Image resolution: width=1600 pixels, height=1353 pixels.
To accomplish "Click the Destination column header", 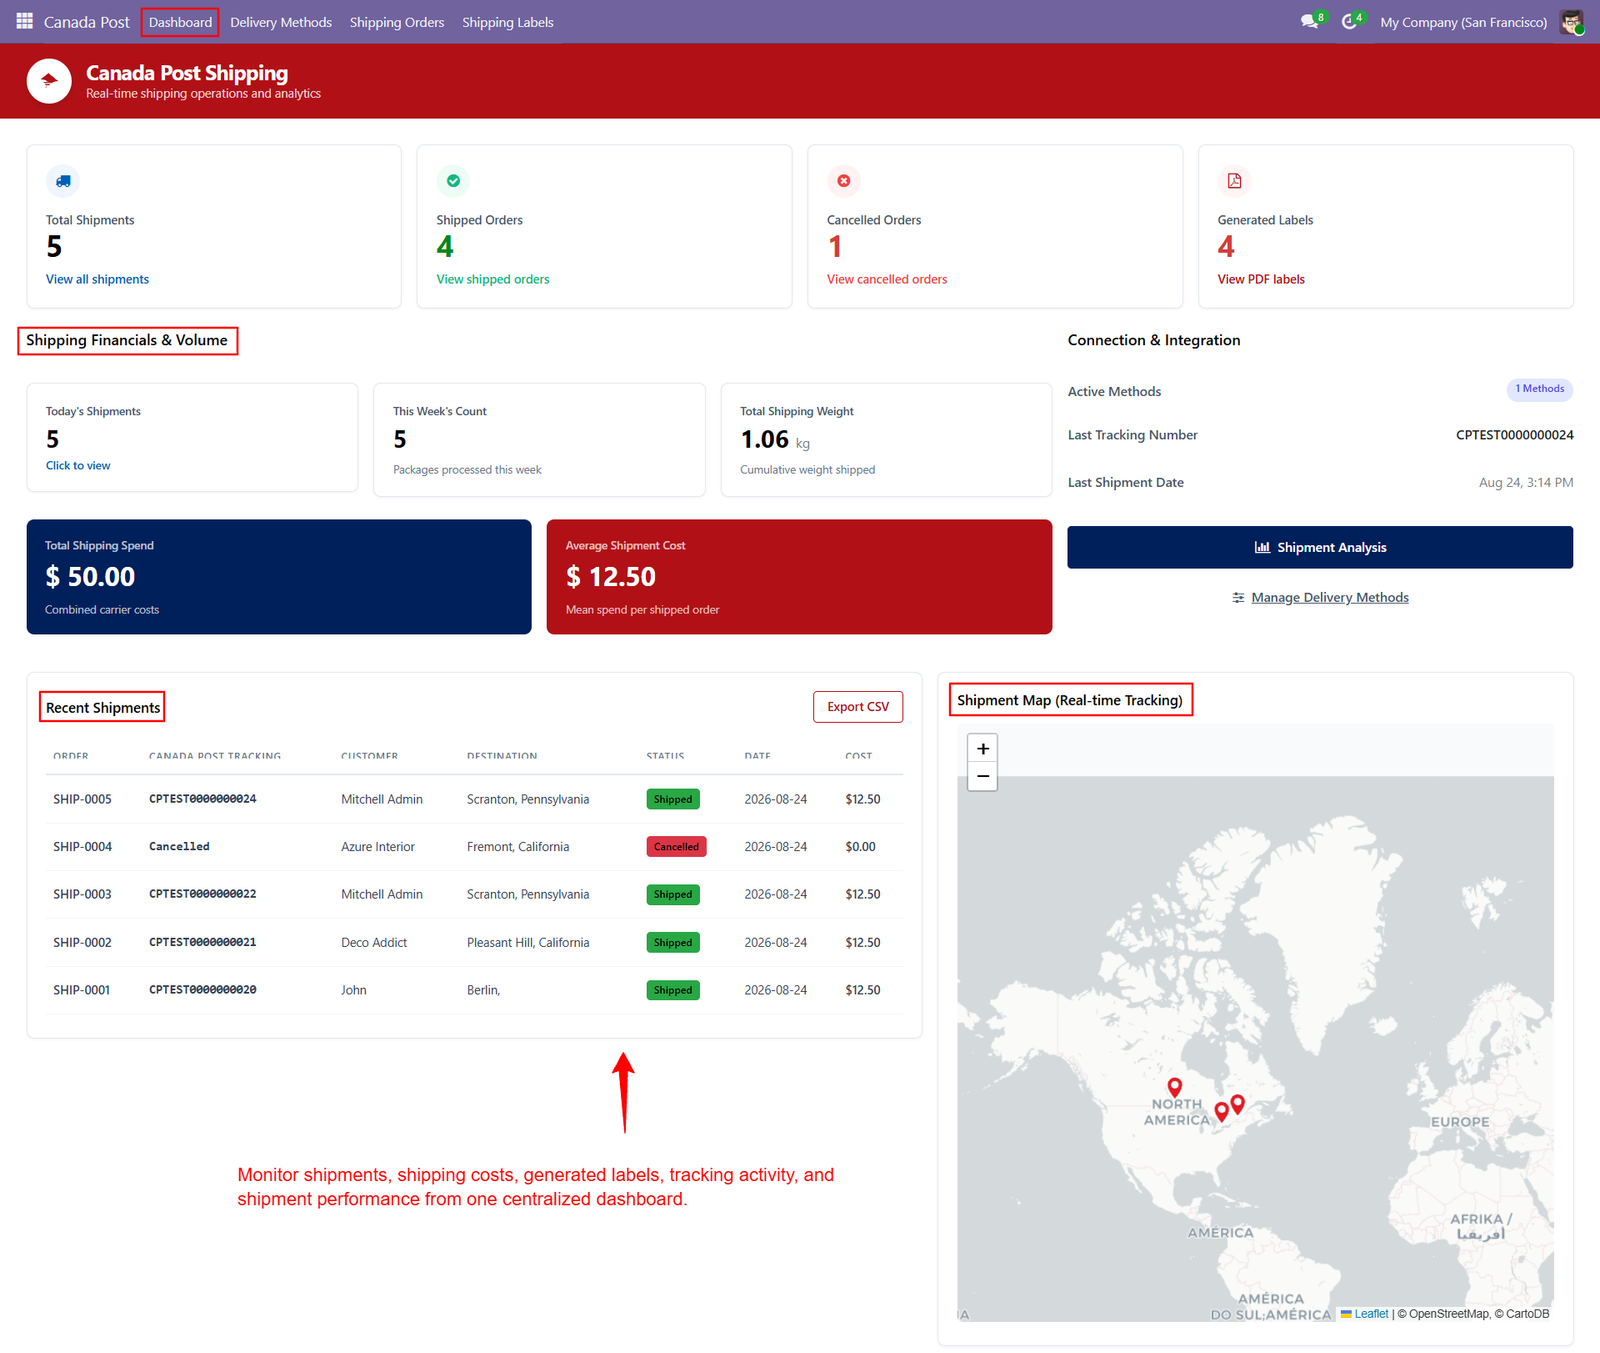I will click(x=502, y=756).
